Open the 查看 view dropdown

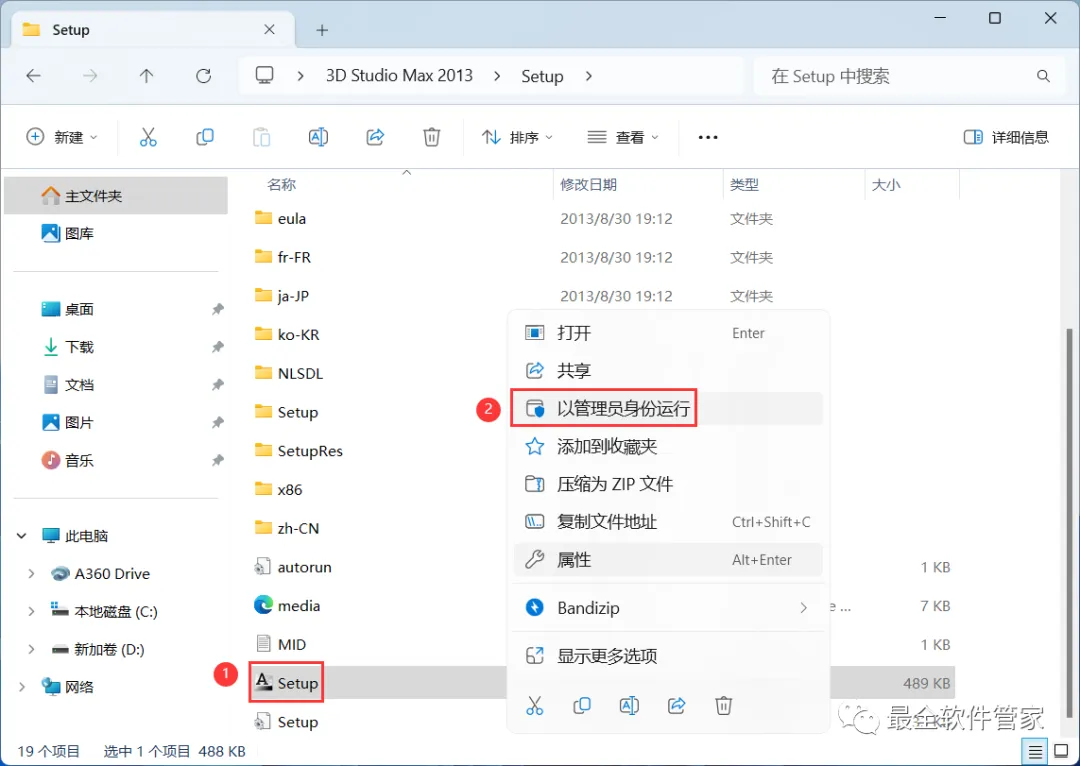coord(623,137)
